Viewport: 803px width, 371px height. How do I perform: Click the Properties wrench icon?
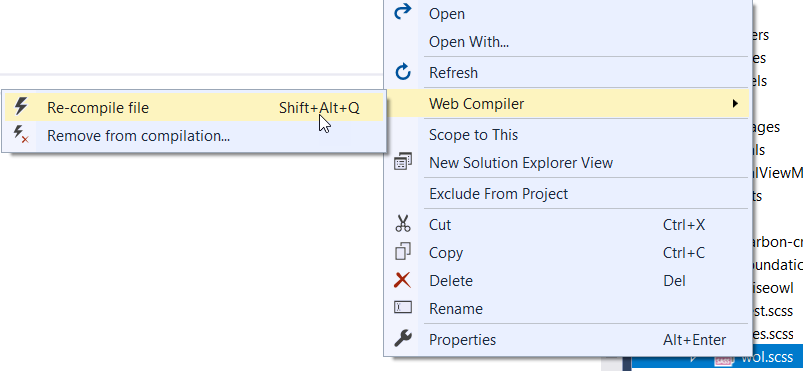point(403,338)
